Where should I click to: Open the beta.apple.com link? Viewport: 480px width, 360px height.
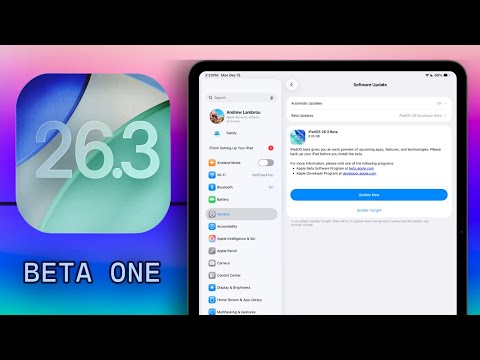pyautogui.click(x=361, y=168)
